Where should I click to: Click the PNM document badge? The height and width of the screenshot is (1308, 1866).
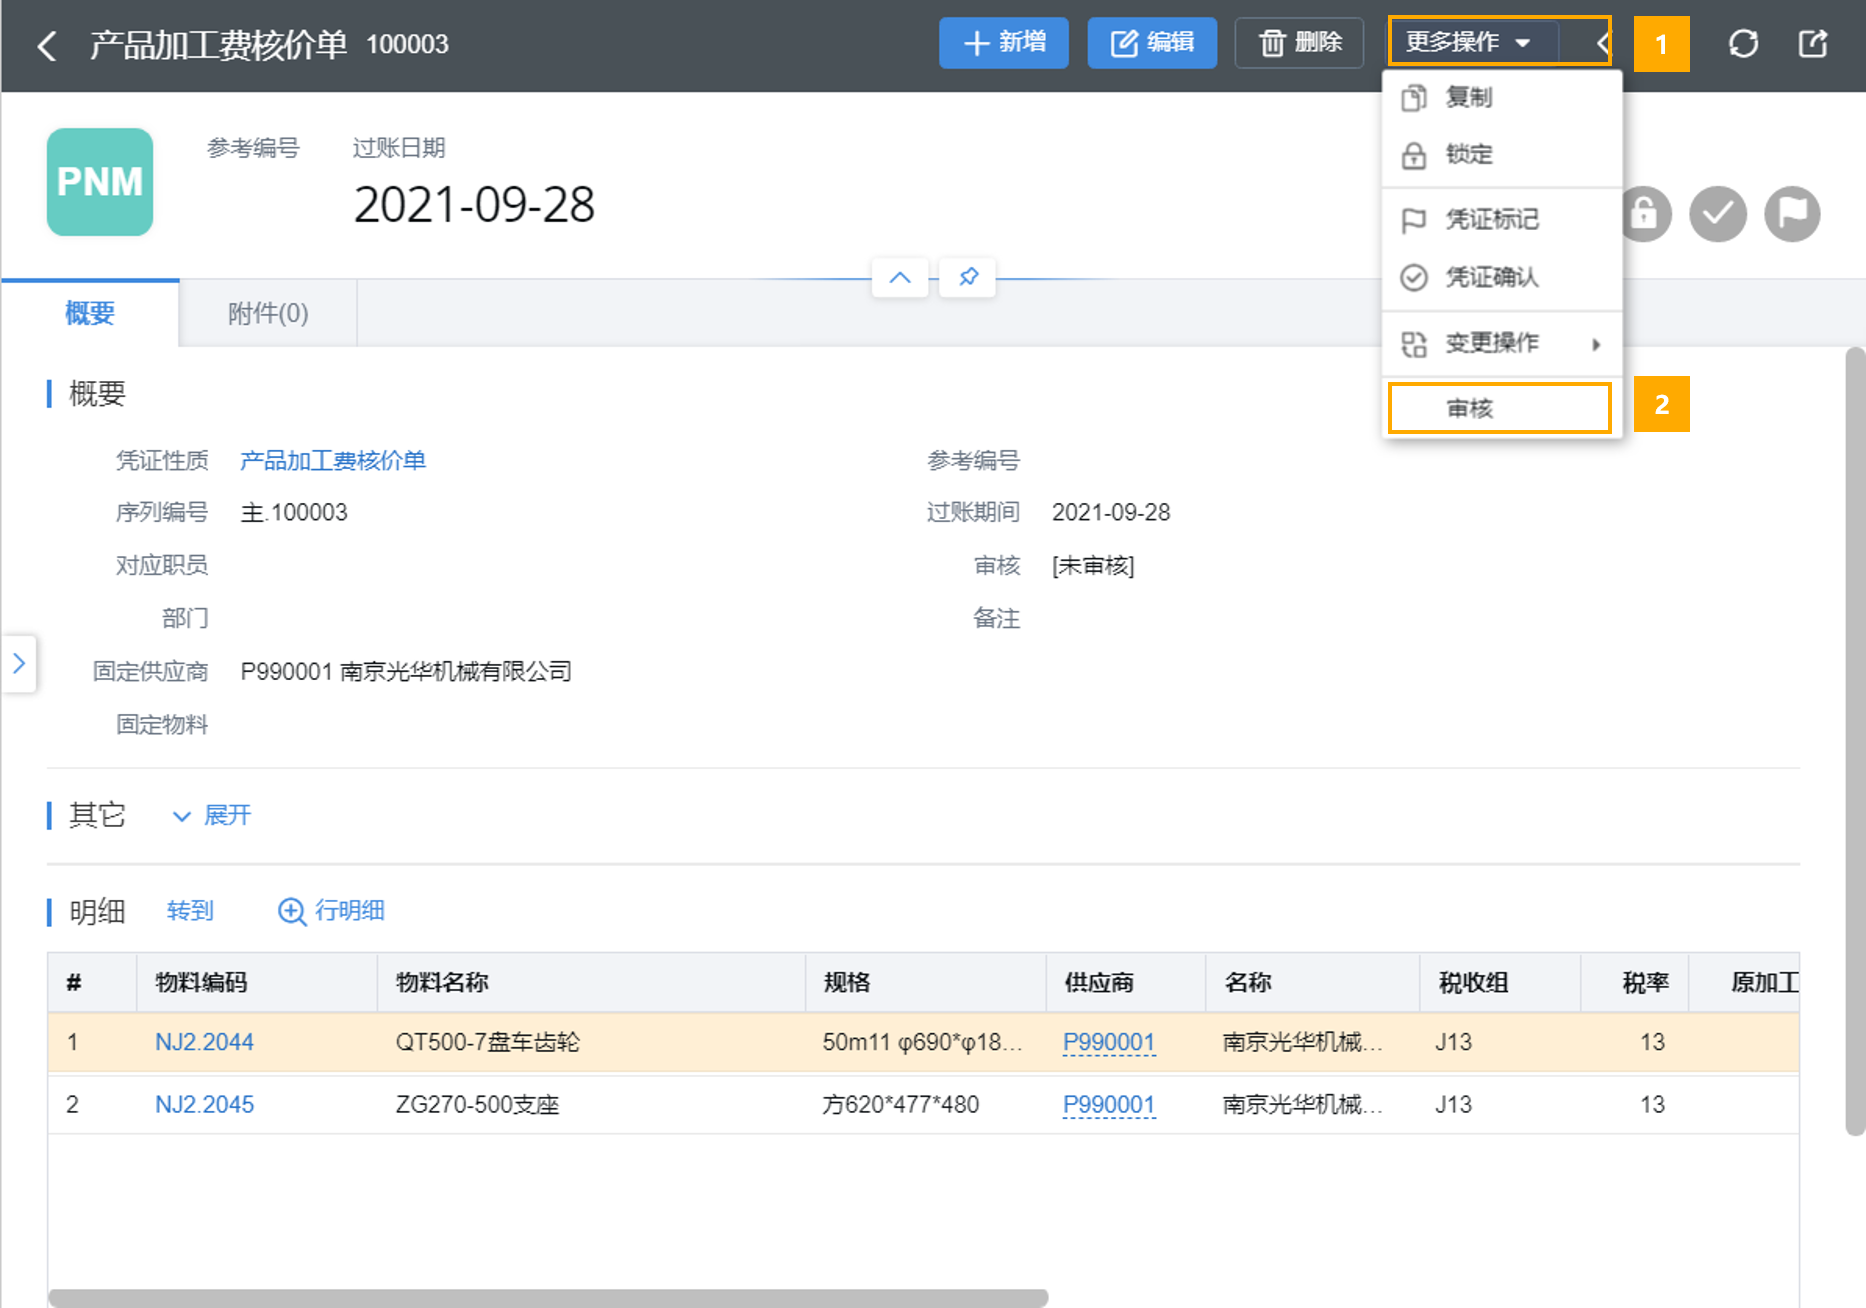100,182
